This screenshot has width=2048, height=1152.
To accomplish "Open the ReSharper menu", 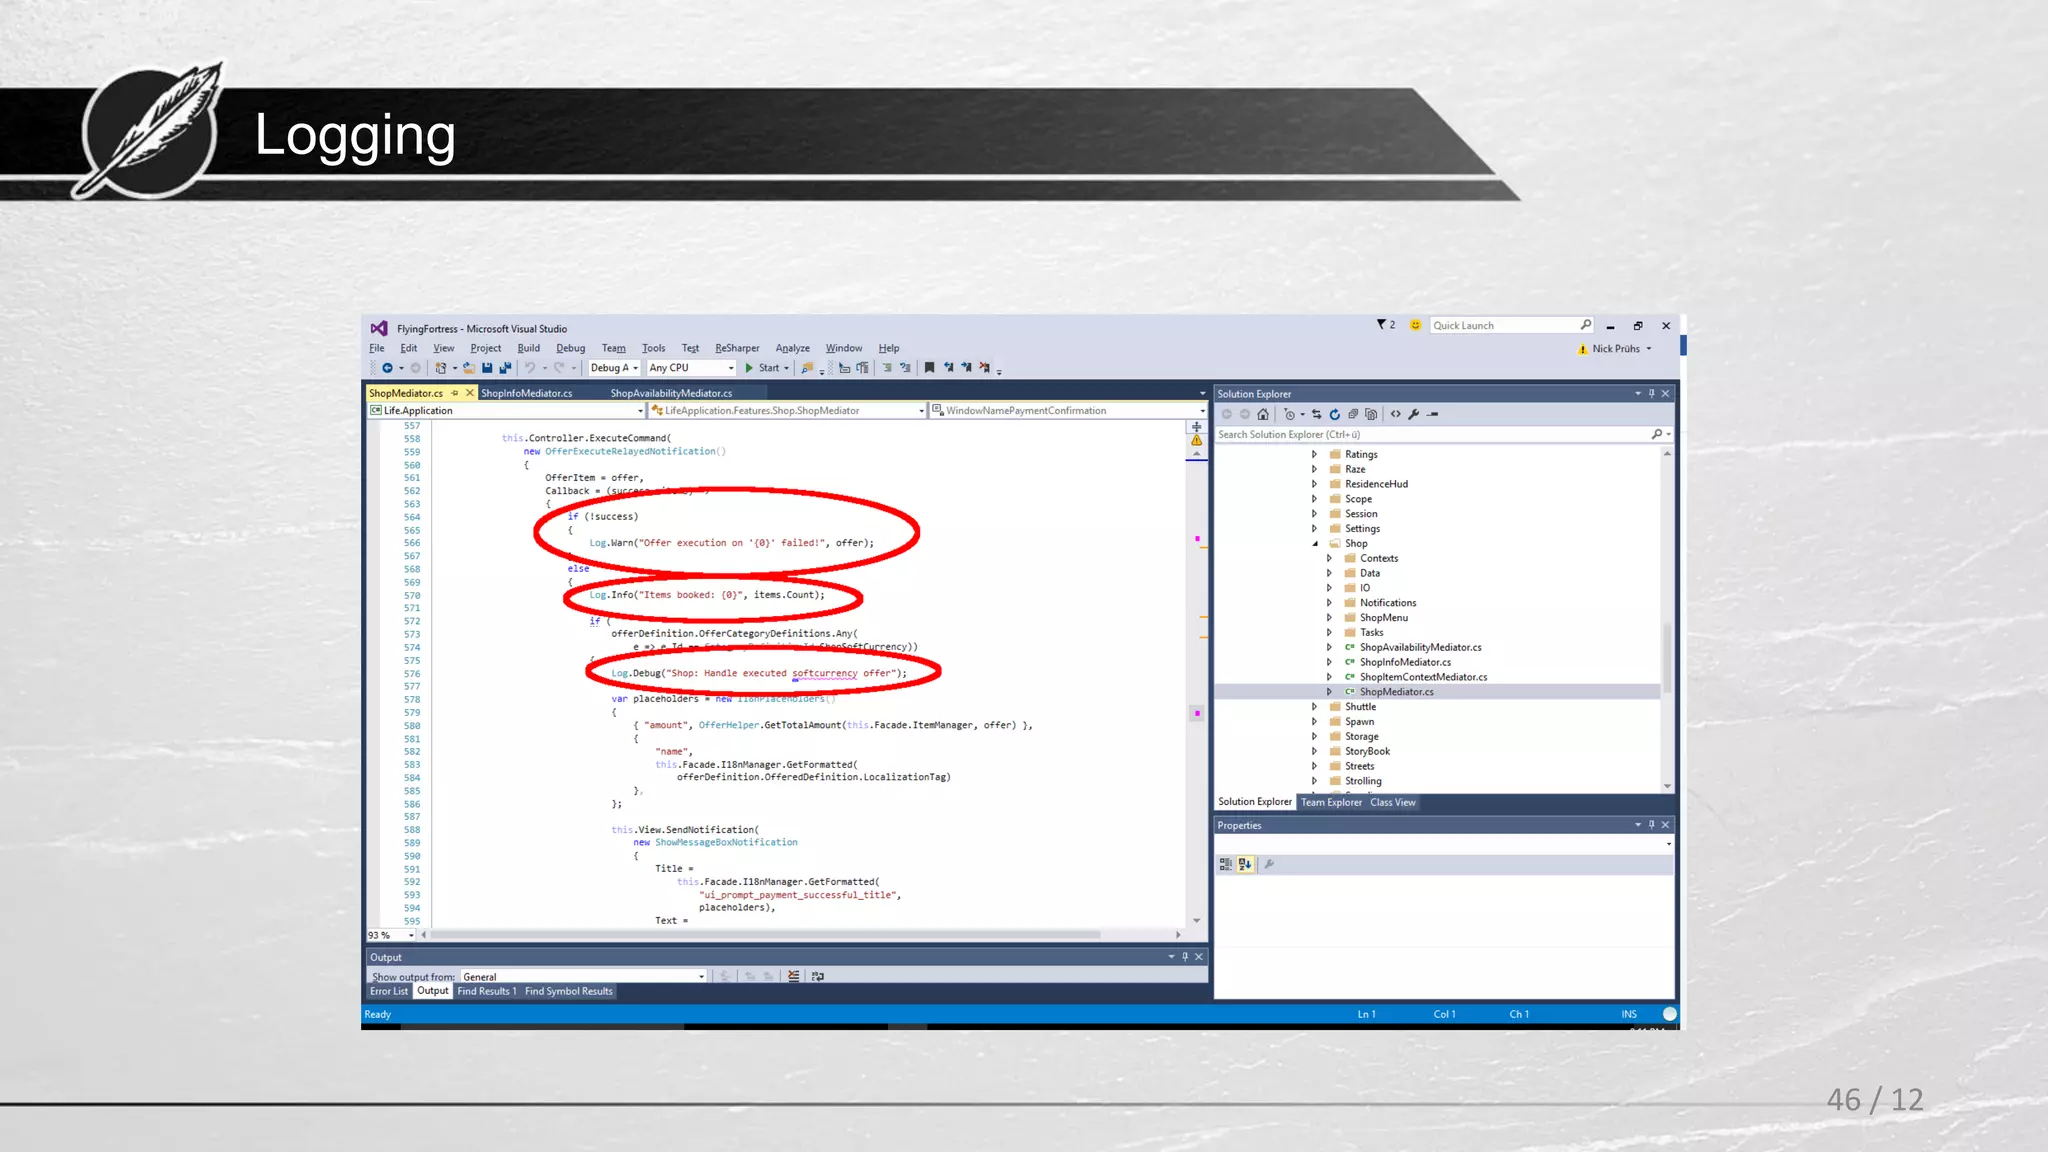I will (737, 348).
